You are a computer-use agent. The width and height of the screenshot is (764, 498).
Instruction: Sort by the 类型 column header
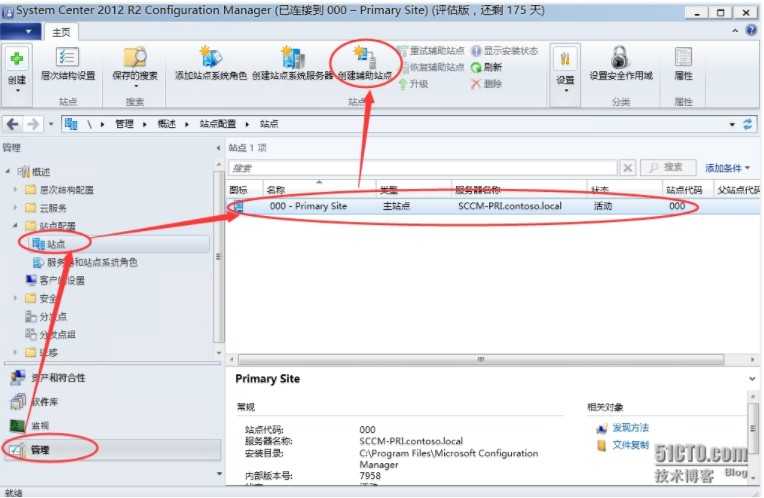(414, 190)
